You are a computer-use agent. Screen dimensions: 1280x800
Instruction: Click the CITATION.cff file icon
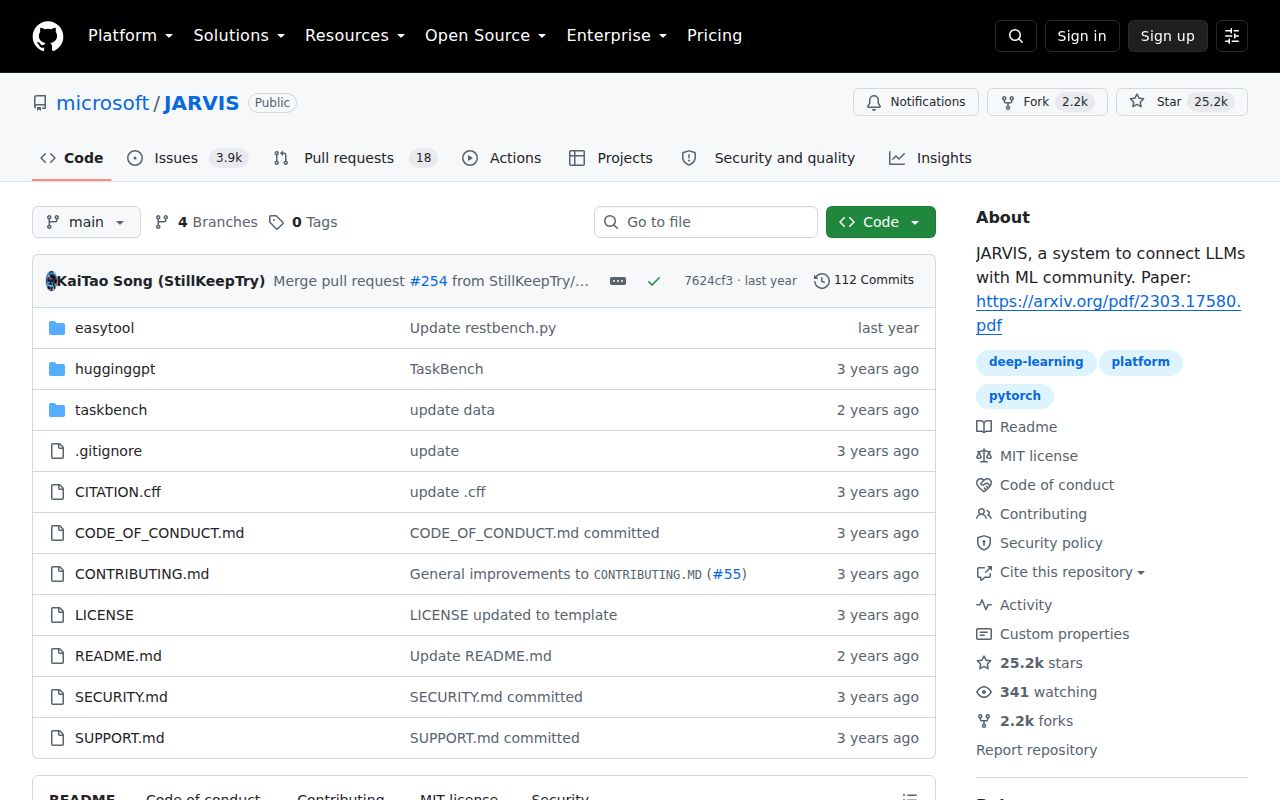point(57,492)
